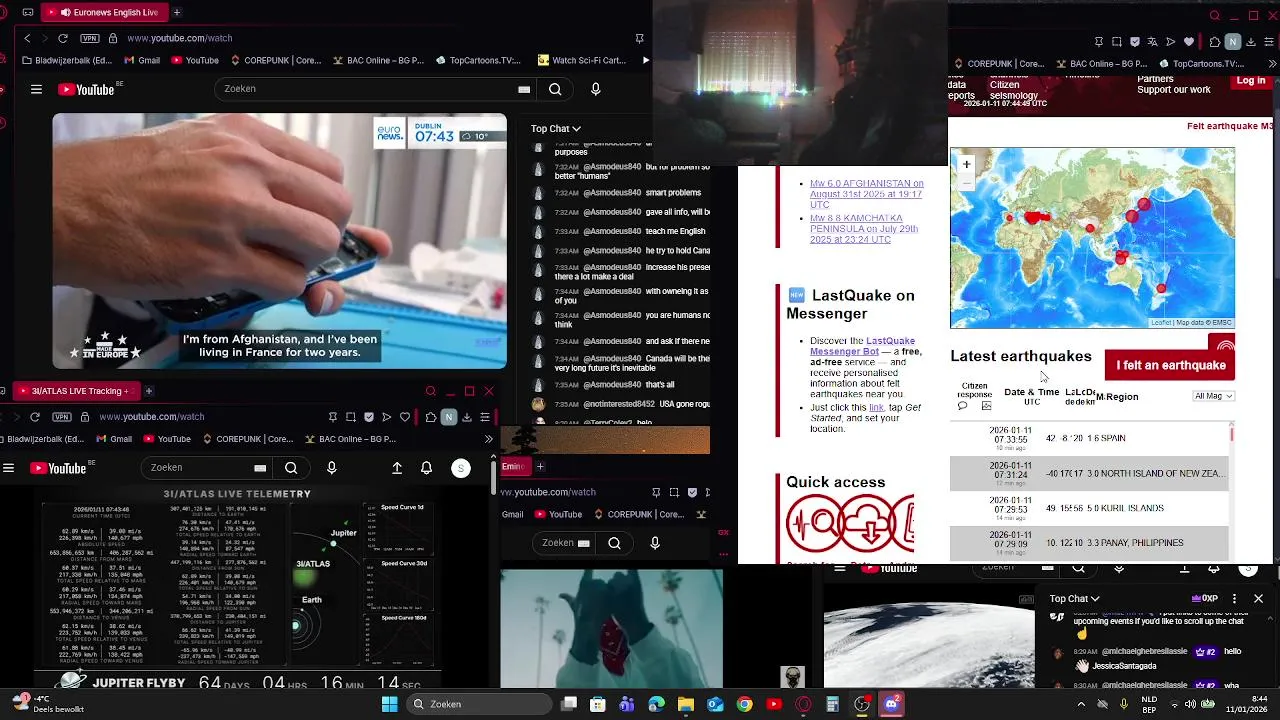This screenshot has height=720, width=1280.
Task: Open BAC Online bookmark in Euronews window
Action: tap(379, 60)
